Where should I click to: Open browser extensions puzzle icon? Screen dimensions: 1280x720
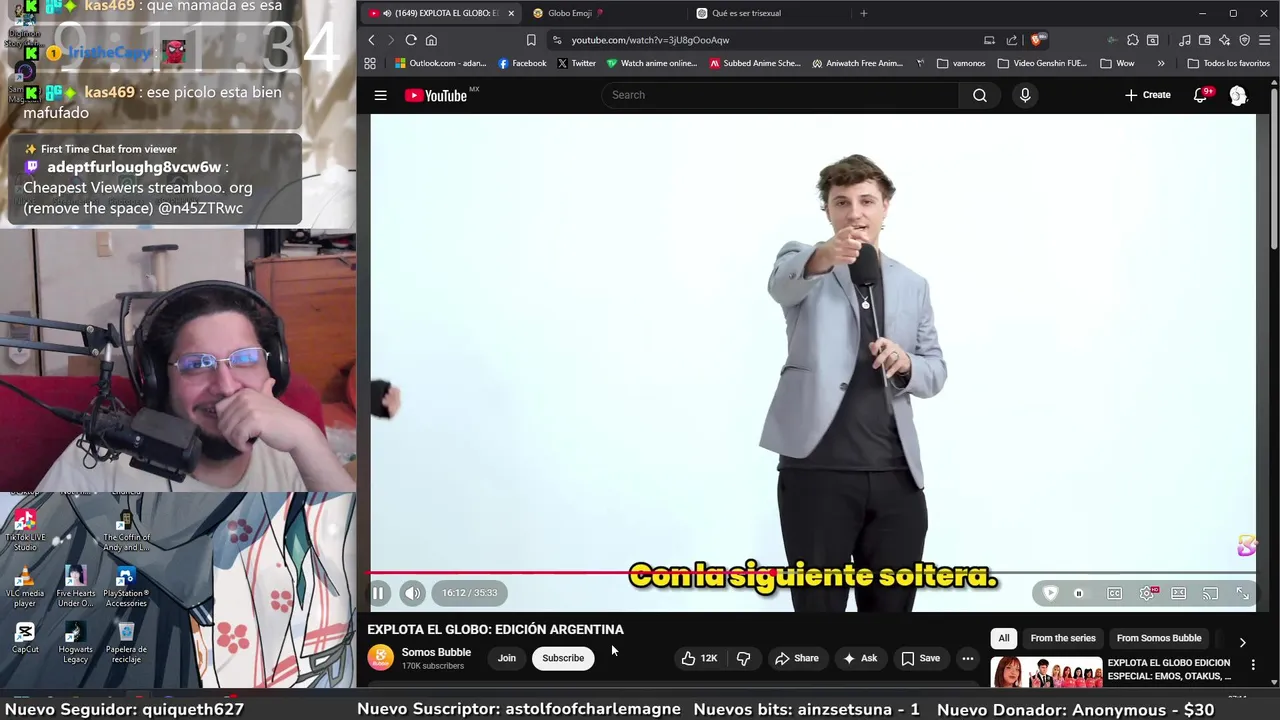[1133, 40]
